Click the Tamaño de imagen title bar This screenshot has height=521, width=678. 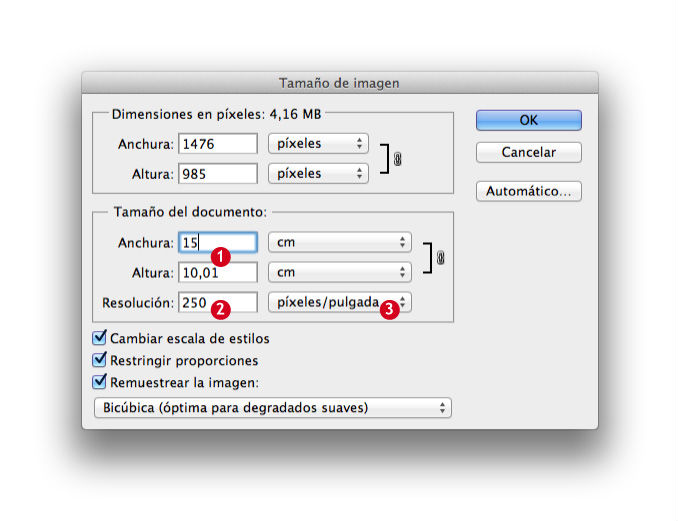pos(339,83)
